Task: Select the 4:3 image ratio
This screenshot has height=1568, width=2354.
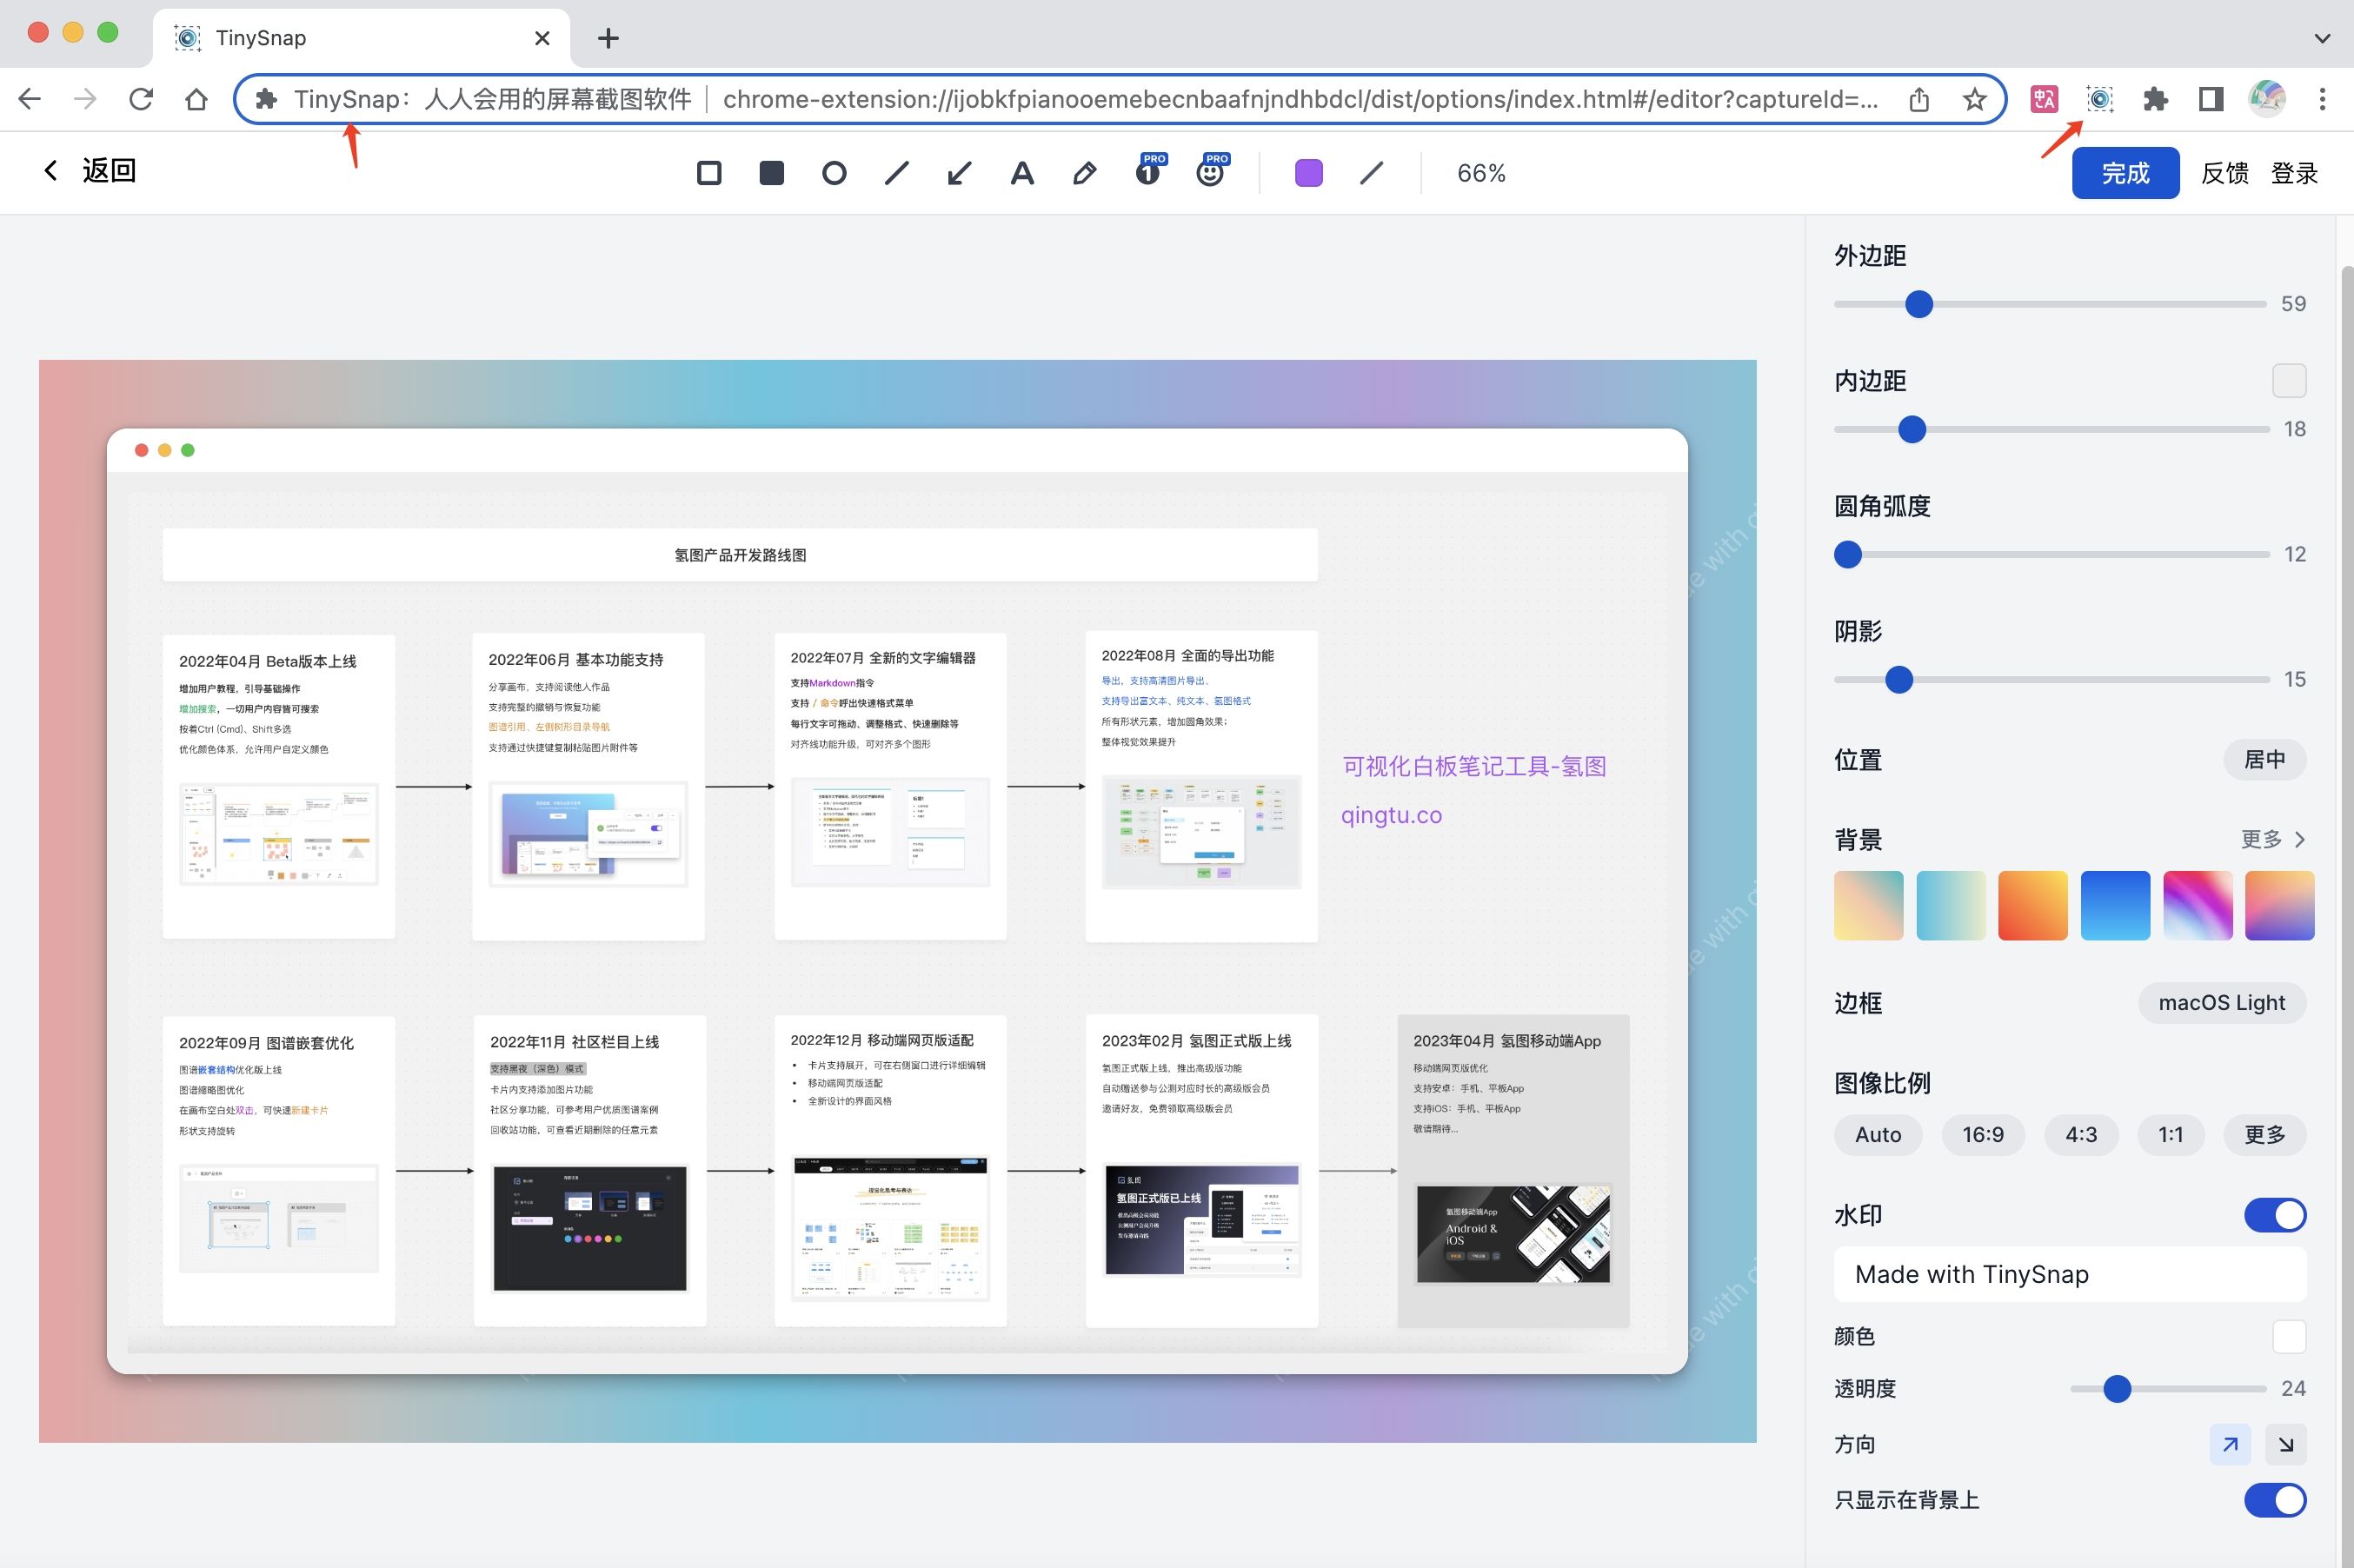Action: [2081, 1134]
